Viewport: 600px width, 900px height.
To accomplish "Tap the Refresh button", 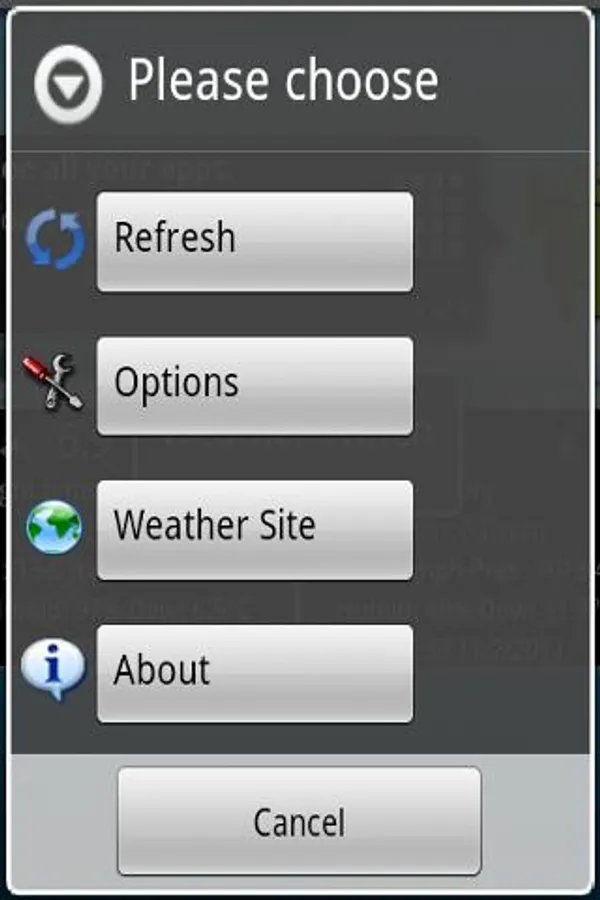I will [255, 242].
